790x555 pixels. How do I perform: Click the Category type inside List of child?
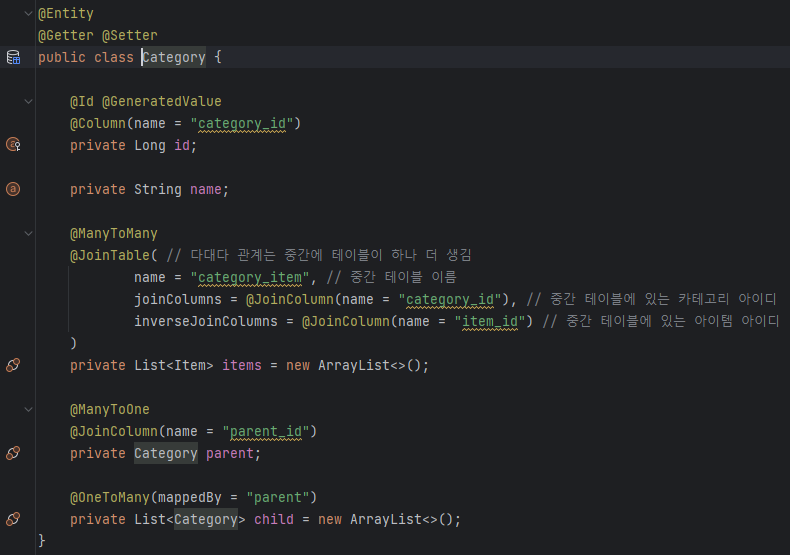point(206,520)
